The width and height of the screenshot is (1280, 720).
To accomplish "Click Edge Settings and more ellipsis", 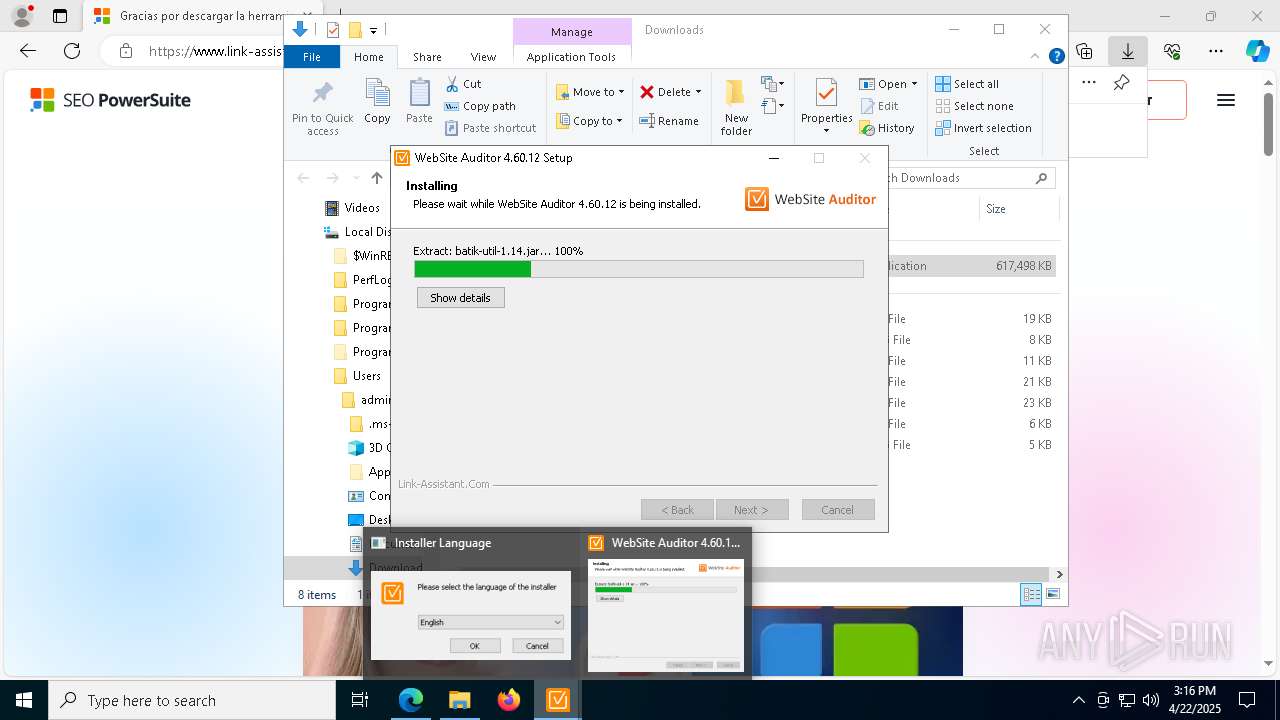I will (x=1216, y=51).
